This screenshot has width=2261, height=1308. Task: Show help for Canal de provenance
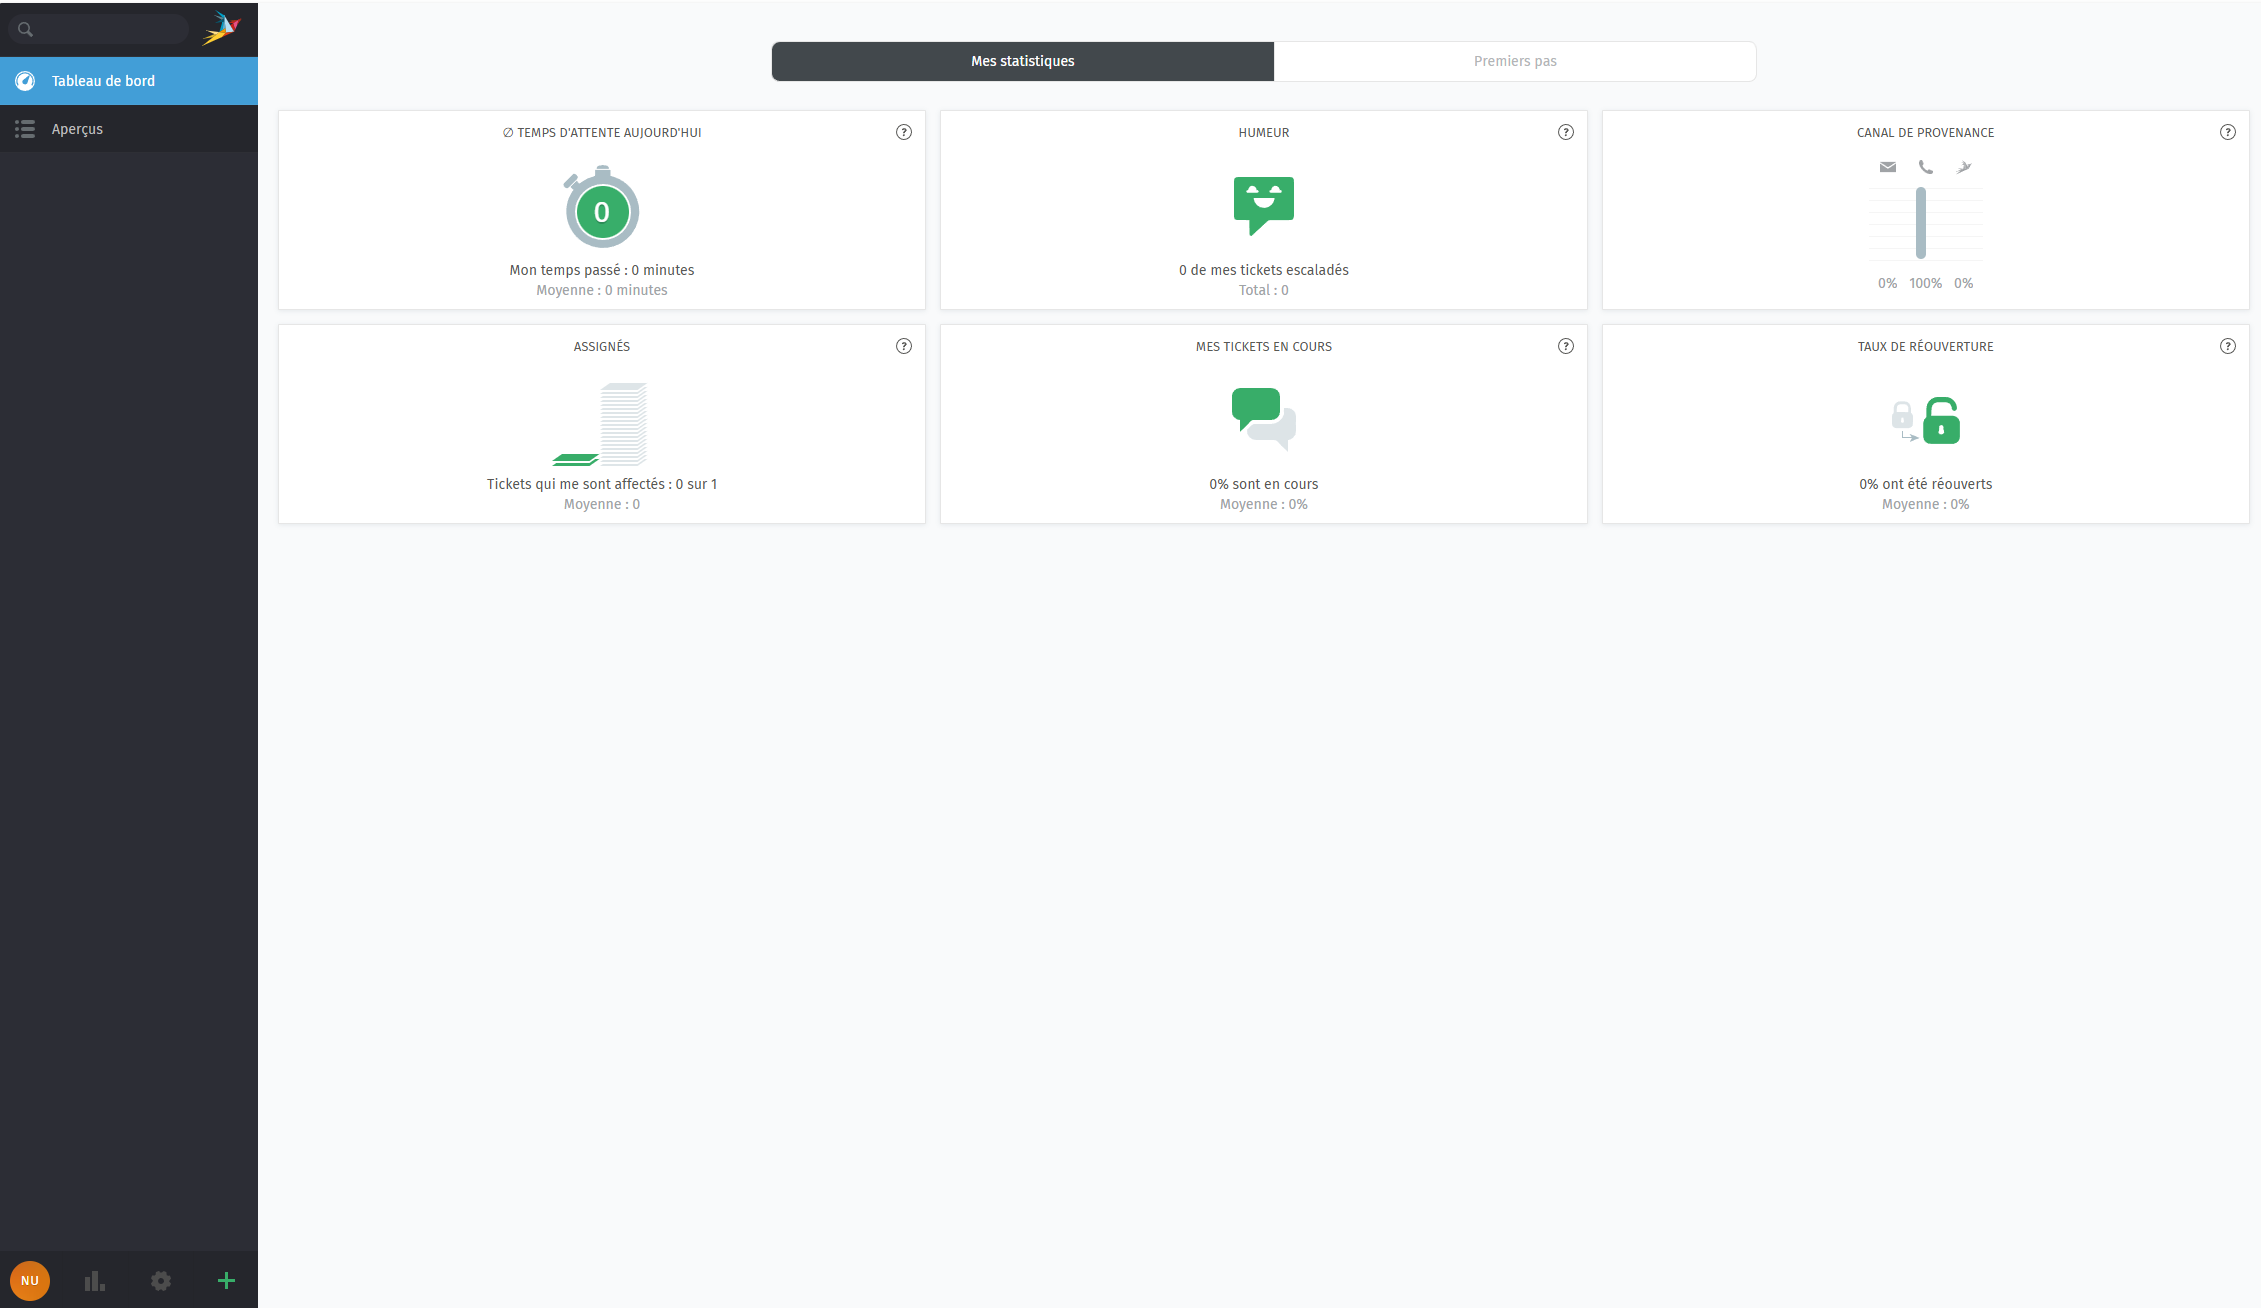tap(2228, 132)
